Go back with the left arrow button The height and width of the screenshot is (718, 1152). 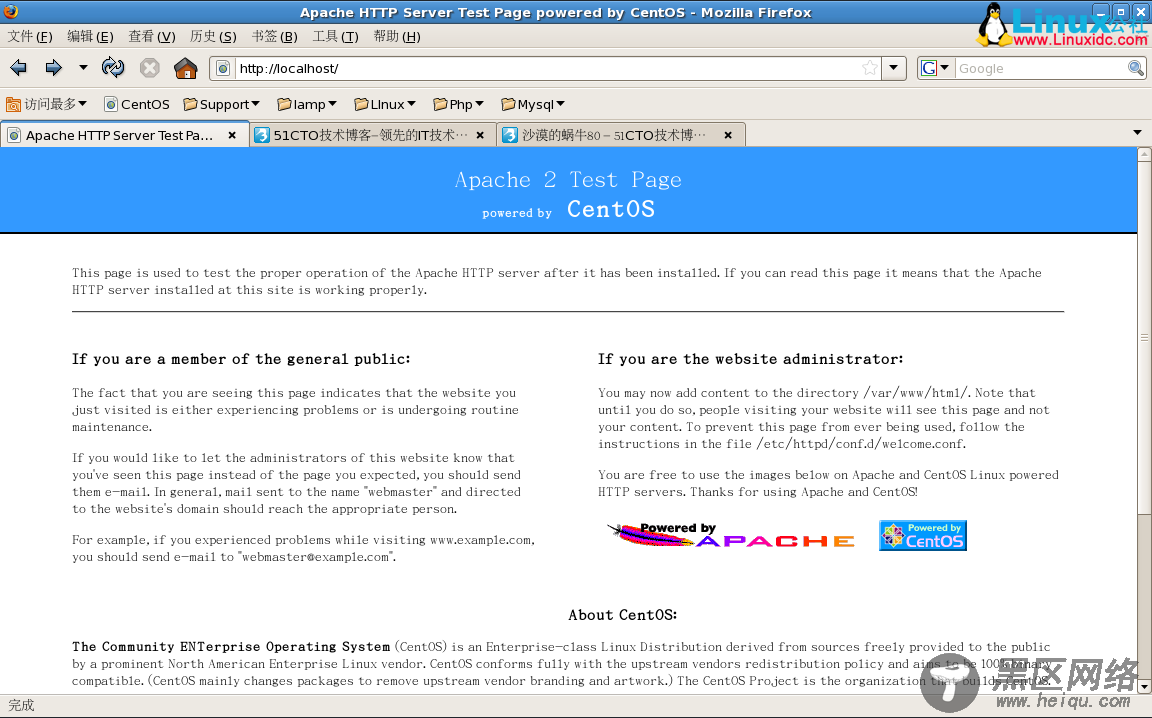(18, 68)
